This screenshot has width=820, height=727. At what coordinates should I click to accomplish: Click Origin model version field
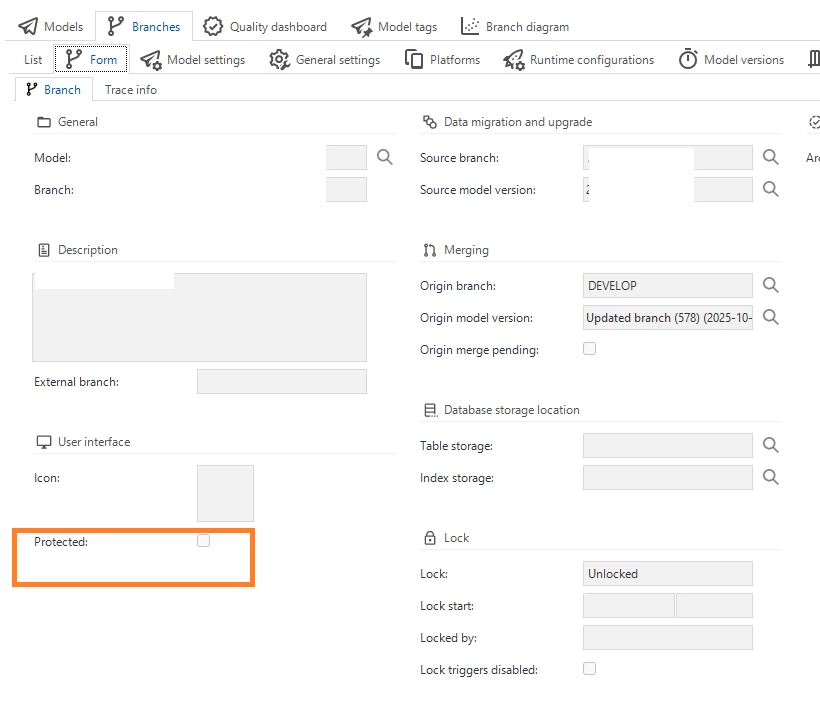(668, 317)
